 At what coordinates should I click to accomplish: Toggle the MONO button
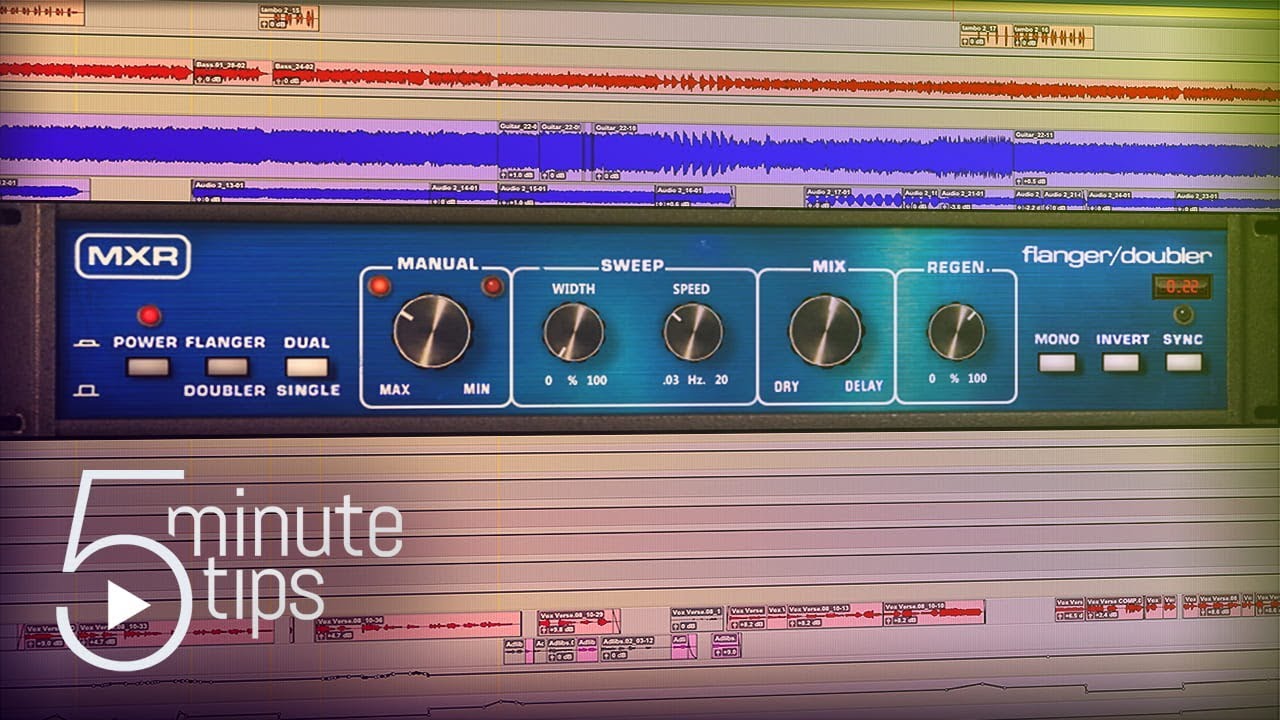[x=1057, y=362]
